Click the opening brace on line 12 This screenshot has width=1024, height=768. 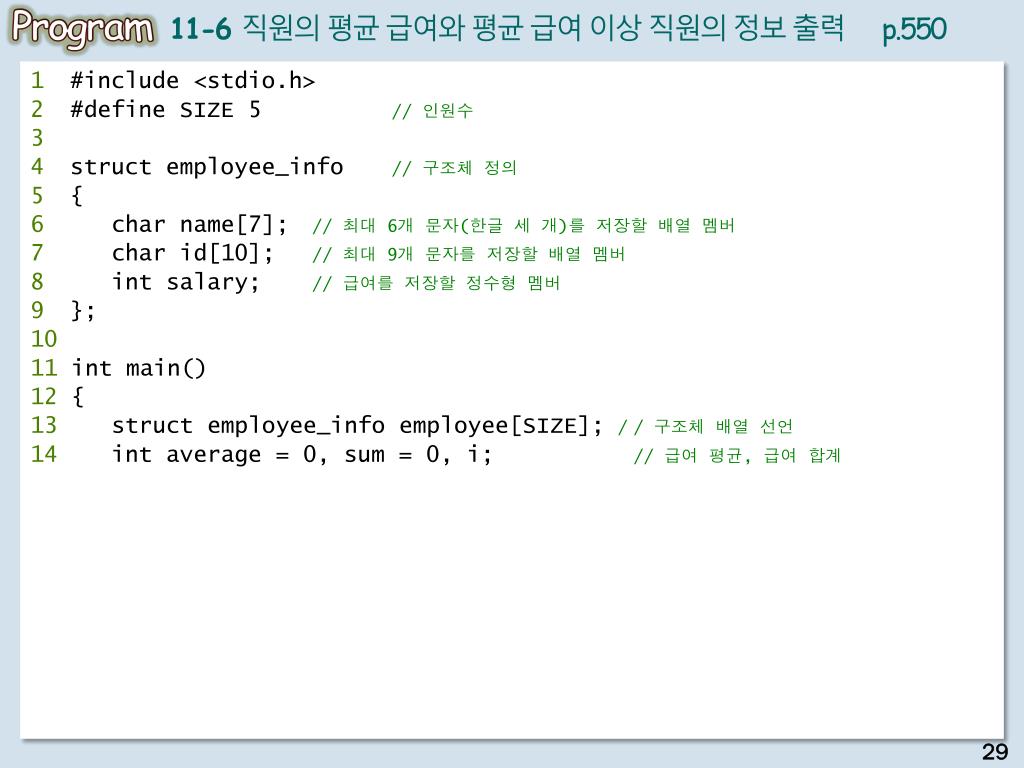pos(77,396)
